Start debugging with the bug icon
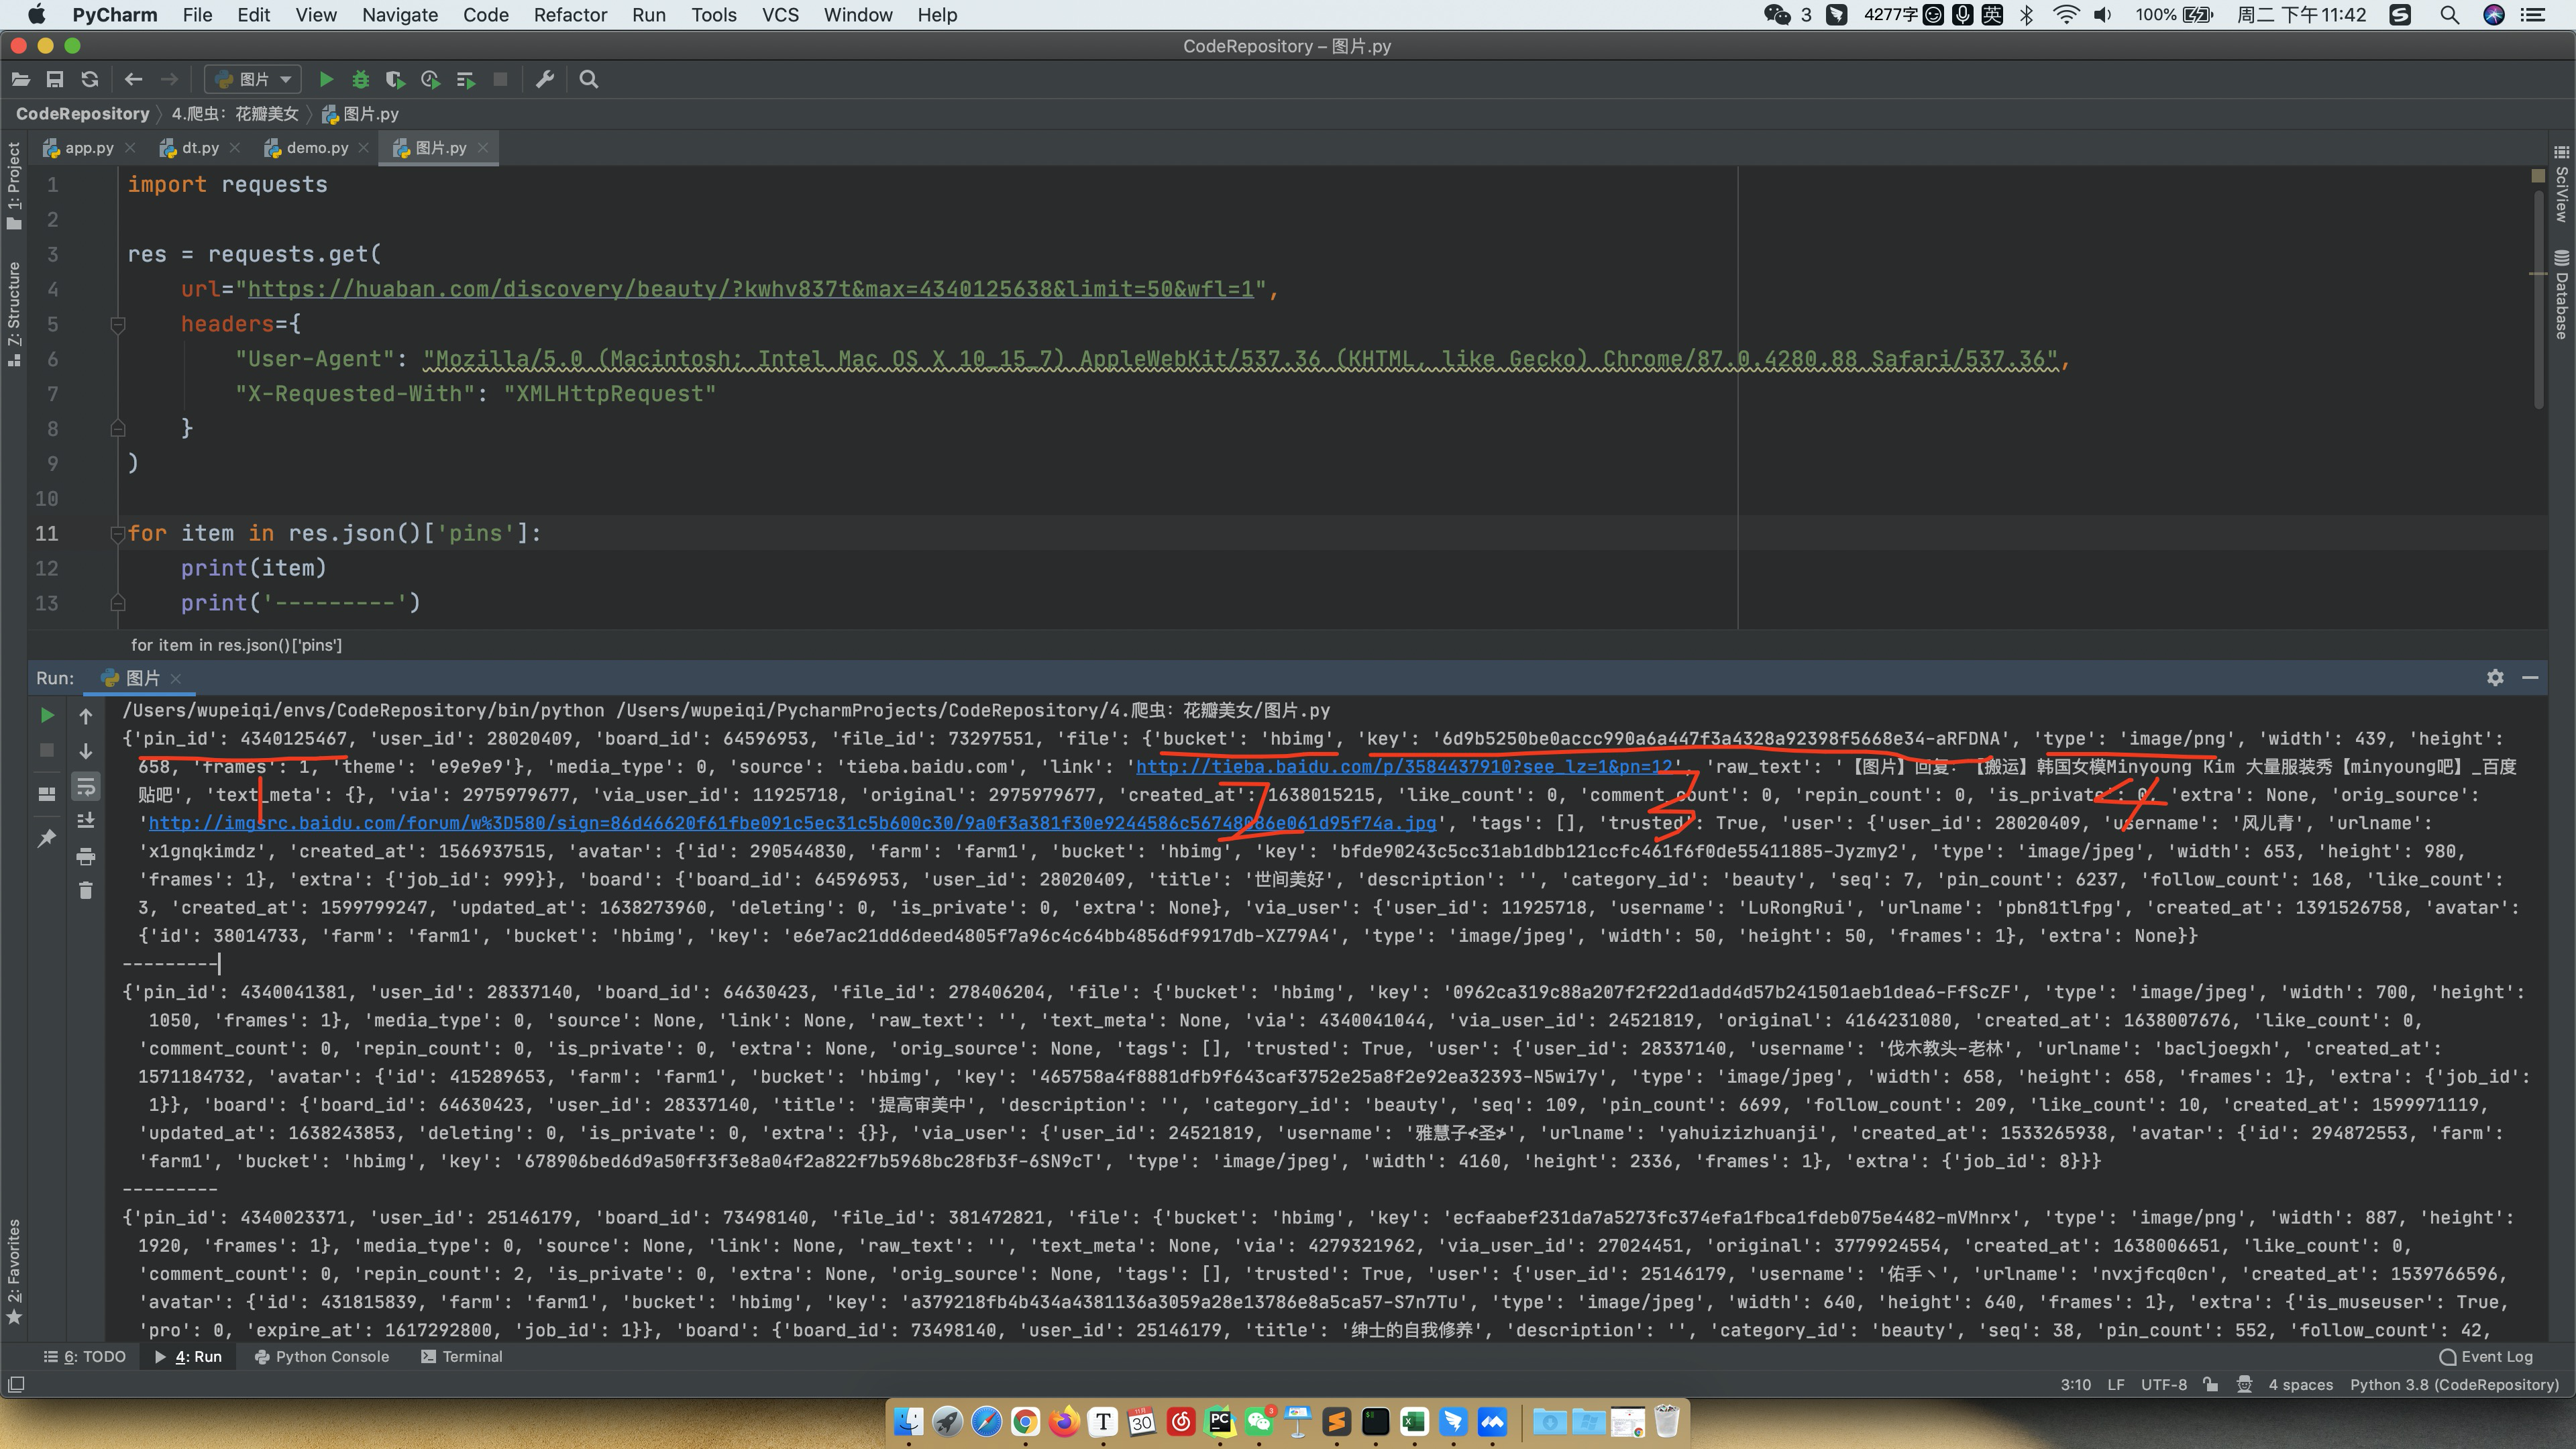The width and height of the screenshot is (2576, 1449). click(360, 79)
